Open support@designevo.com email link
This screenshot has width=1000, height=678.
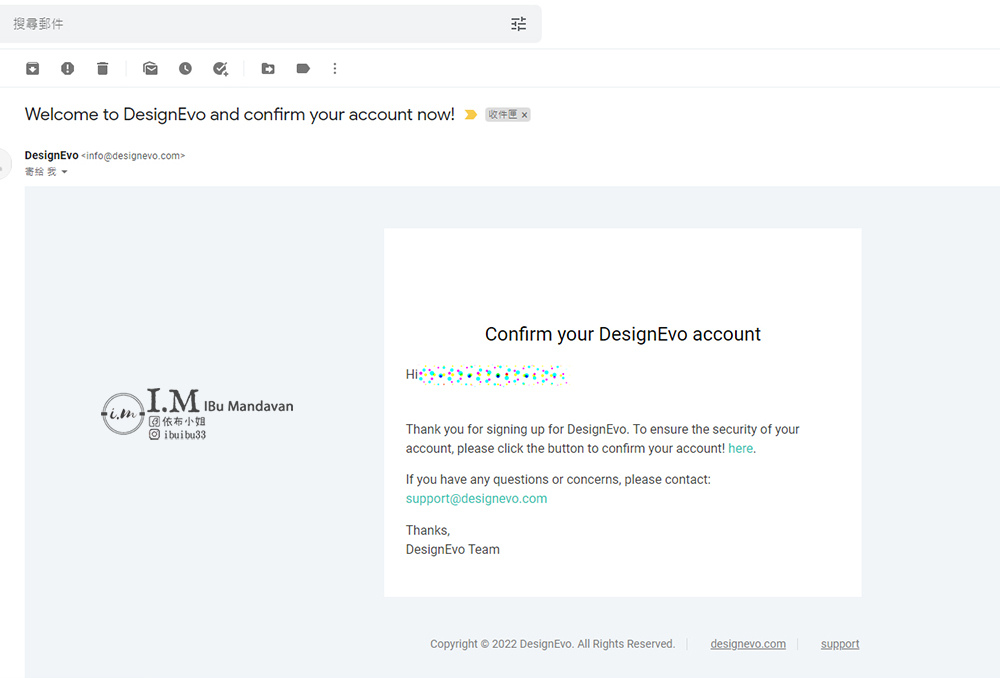[476, 499]
